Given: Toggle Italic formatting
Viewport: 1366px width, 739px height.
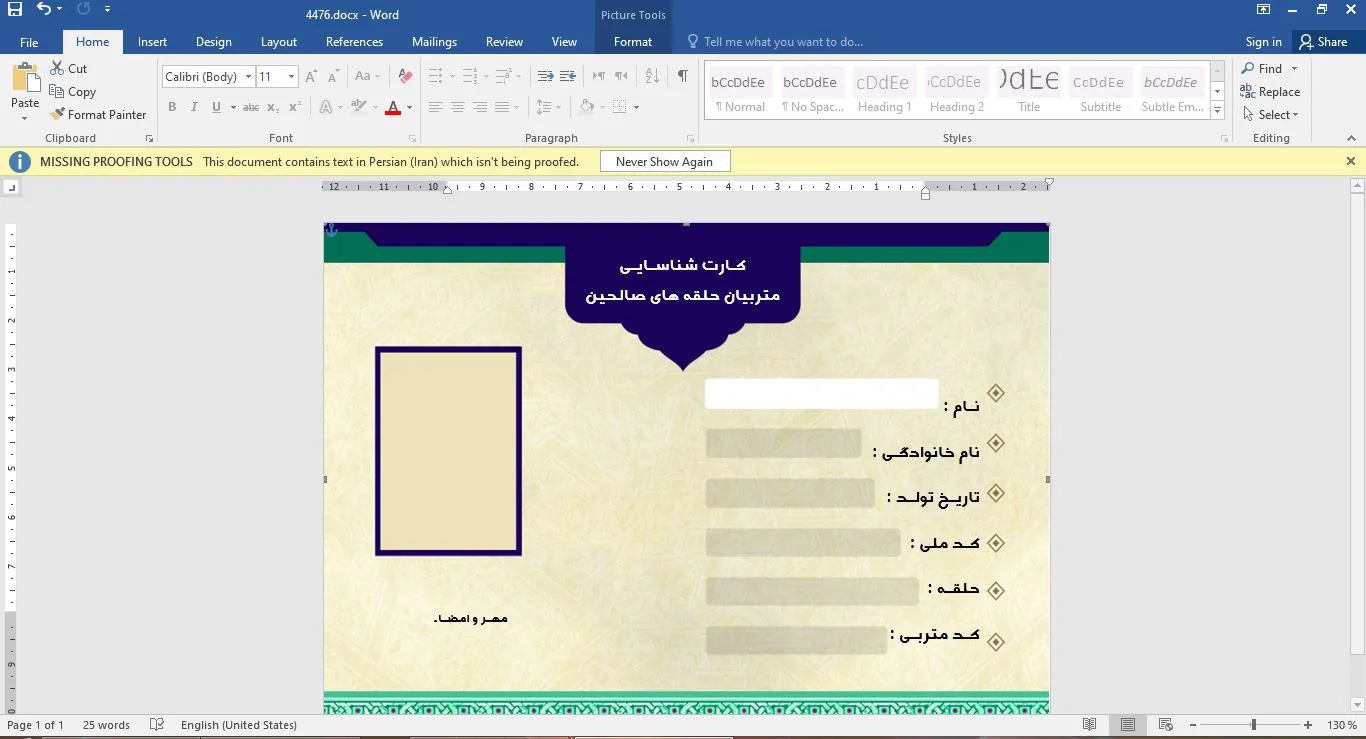Looking at the screenshot, I should tap(194, 107).
